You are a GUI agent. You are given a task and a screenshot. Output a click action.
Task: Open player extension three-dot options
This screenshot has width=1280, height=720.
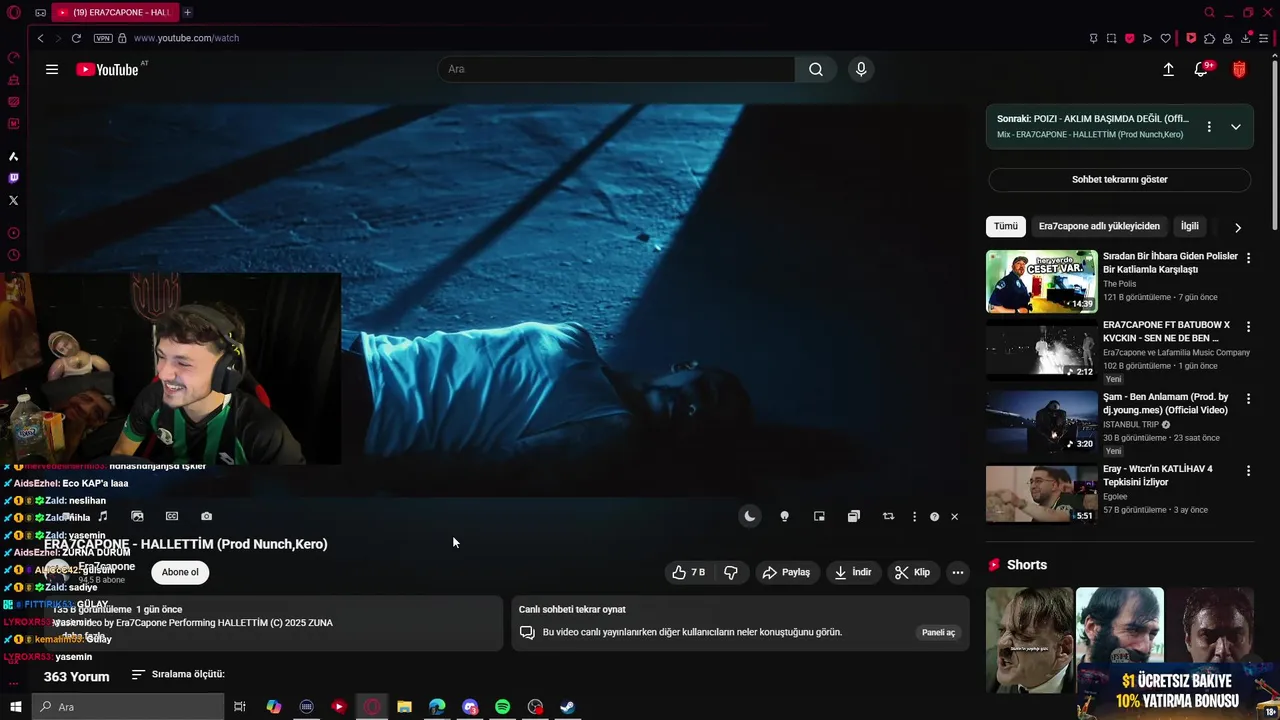tap(914, 516)
